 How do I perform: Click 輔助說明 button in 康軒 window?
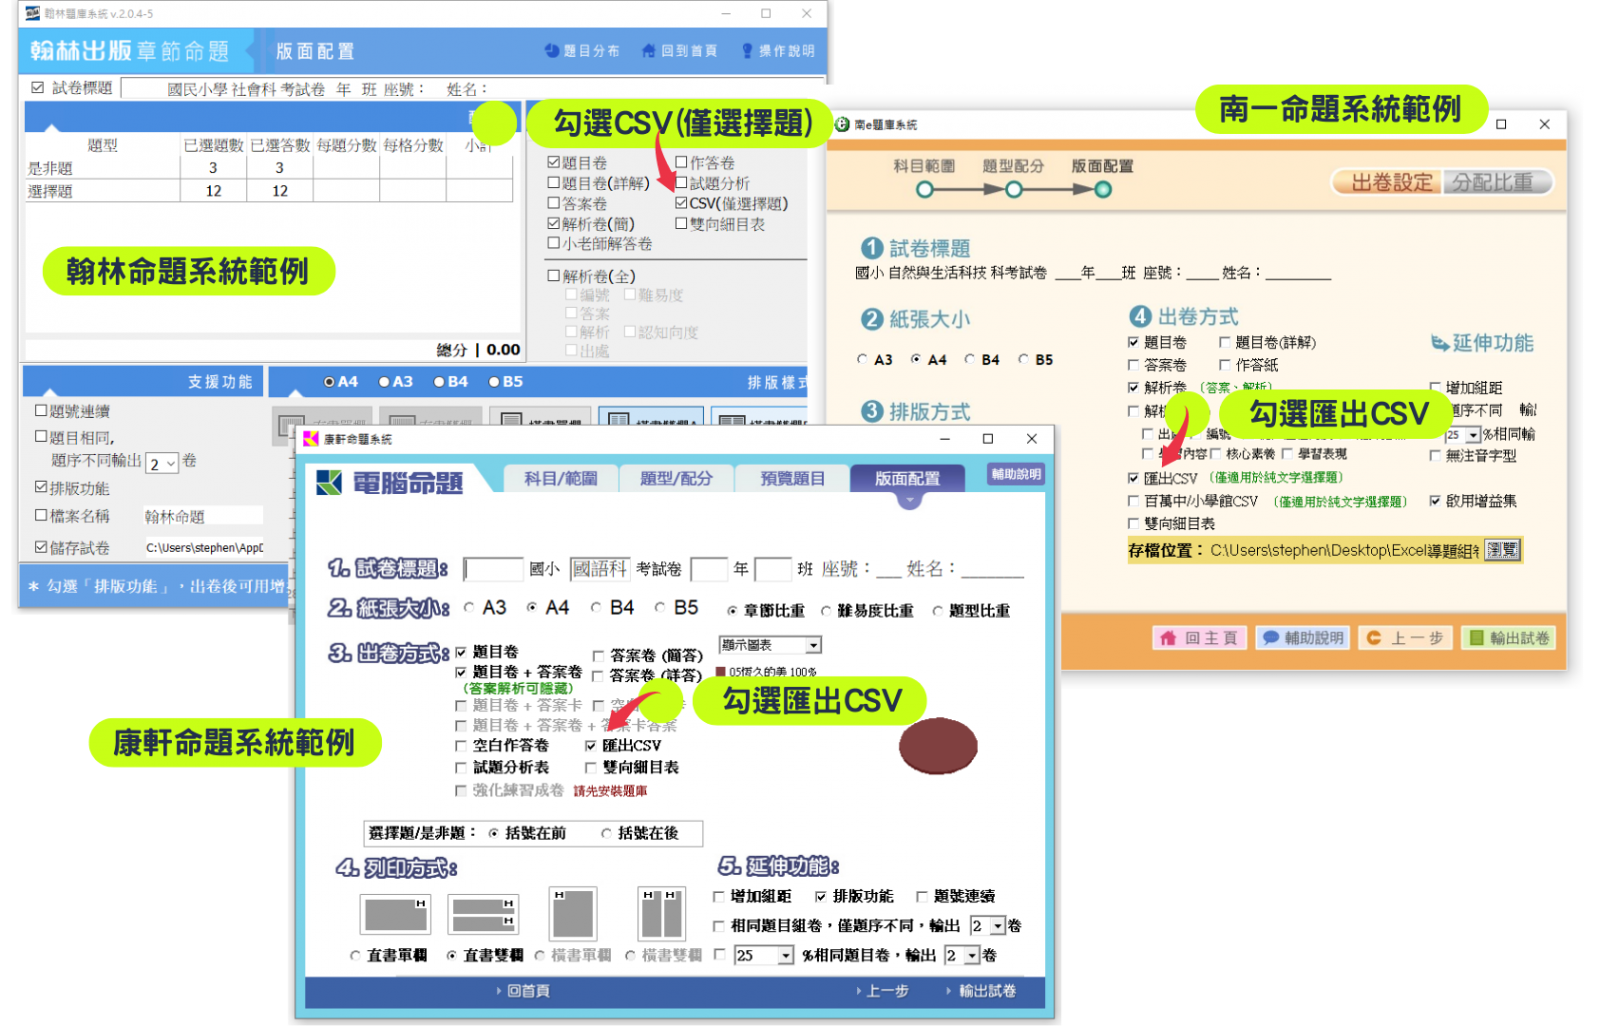[1016, 474]
